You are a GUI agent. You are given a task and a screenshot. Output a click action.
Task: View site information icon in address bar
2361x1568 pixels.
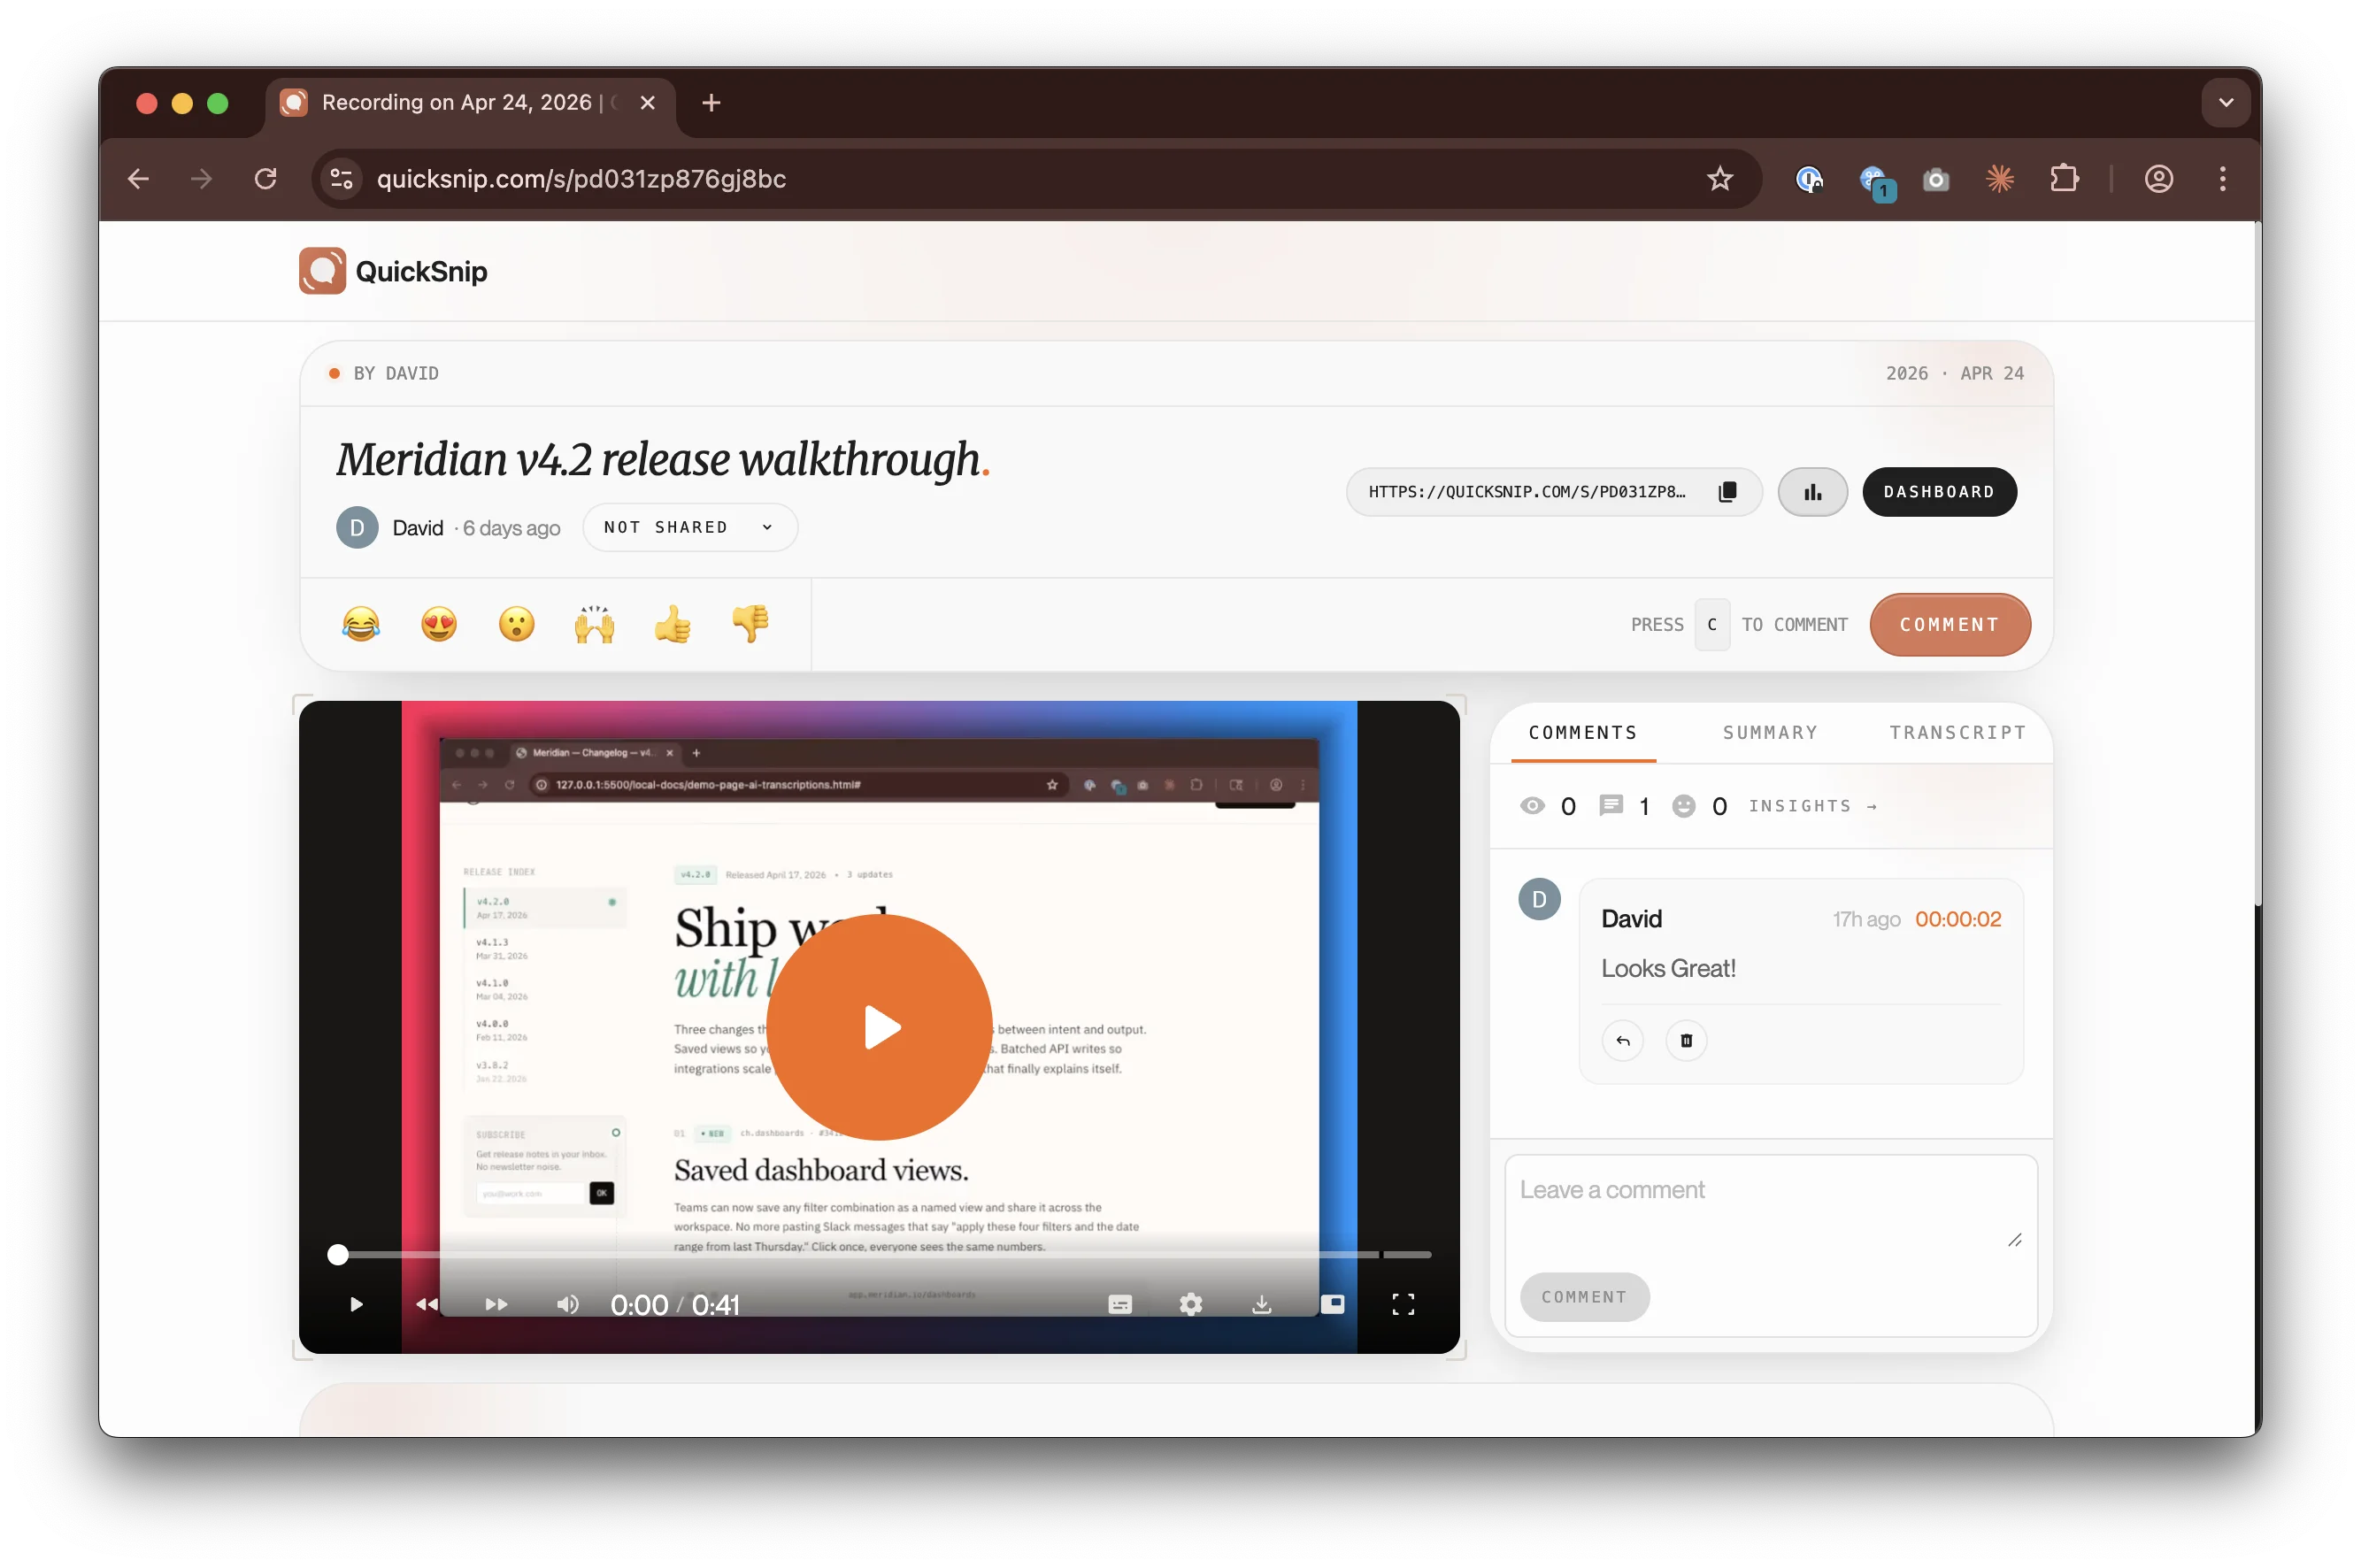click(341, 179)
